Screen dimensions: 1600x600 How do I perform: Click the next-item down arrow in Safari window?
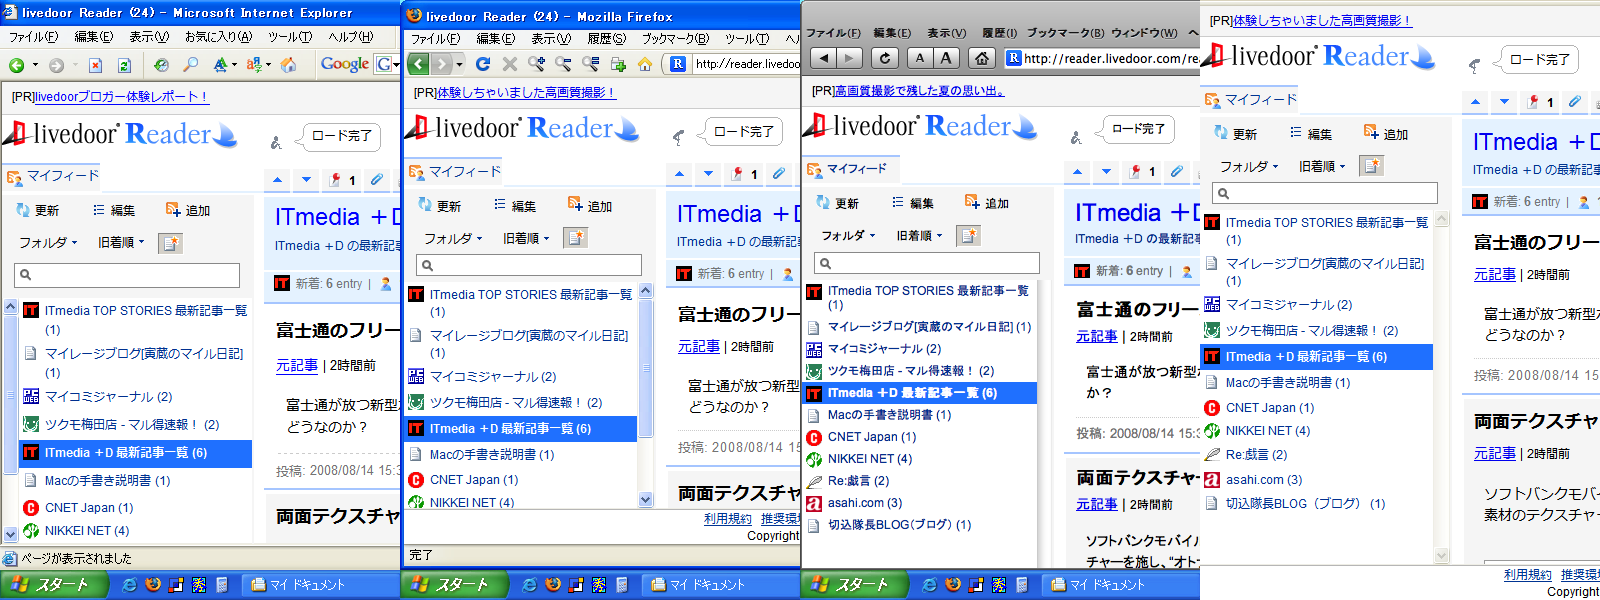(1106, 171)
